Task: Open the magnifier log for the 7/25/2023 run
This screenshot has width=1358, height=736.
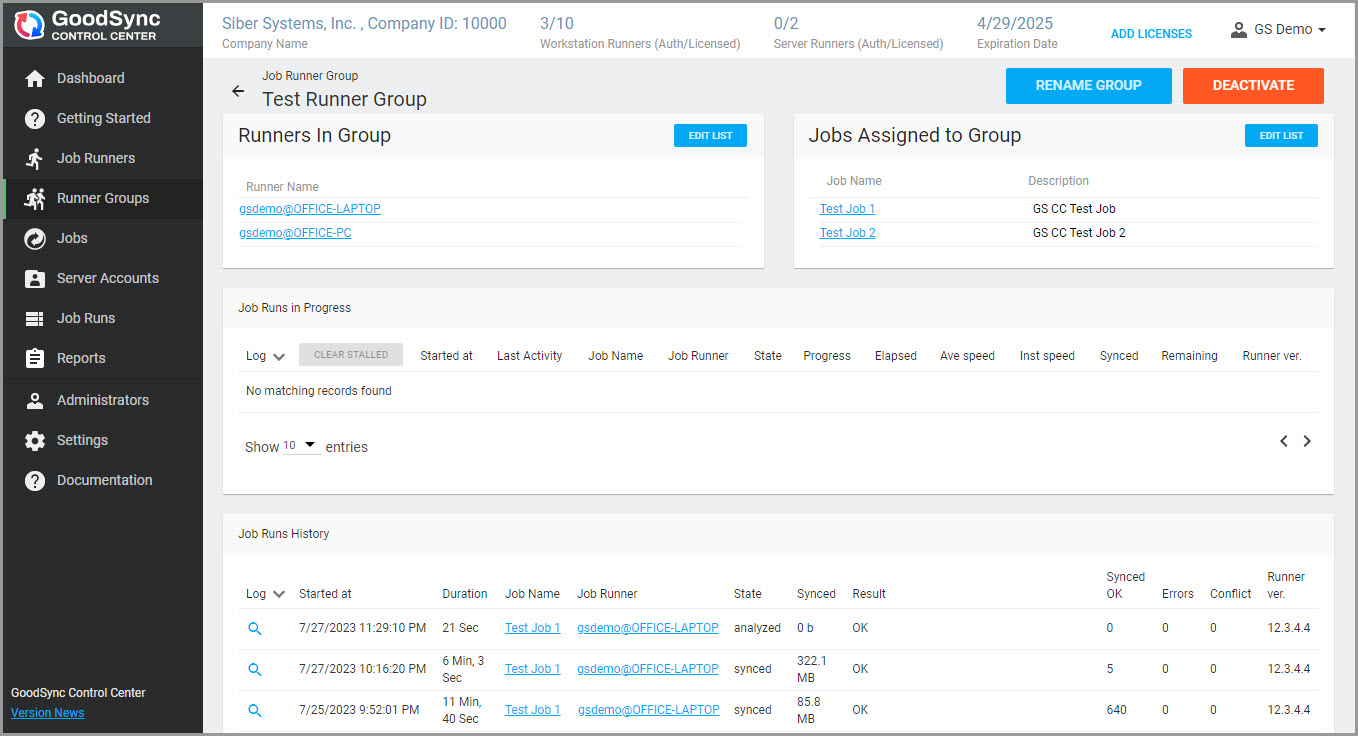Action: (255, 710)
